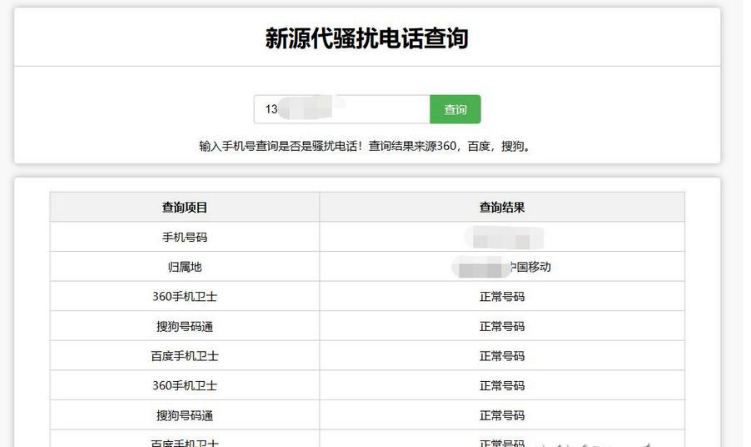Viewport: 751px width, 447px height.
Task: Click the 新源代骚扰电话查询 page title
Action: point(367,39)
